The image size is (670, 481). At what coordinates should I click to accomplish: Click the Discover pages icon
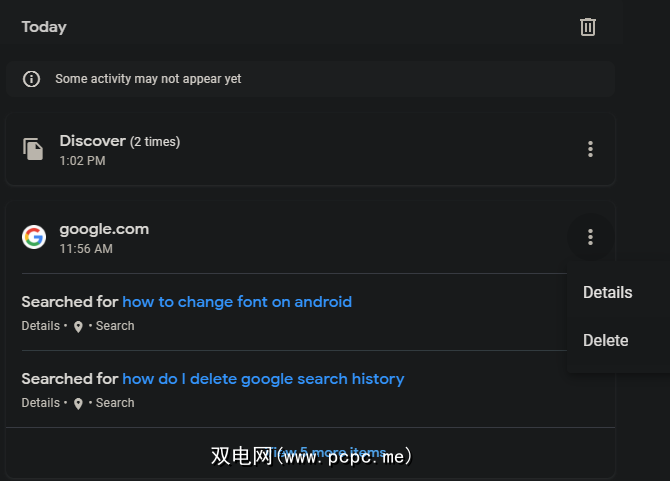coord(34,149)
